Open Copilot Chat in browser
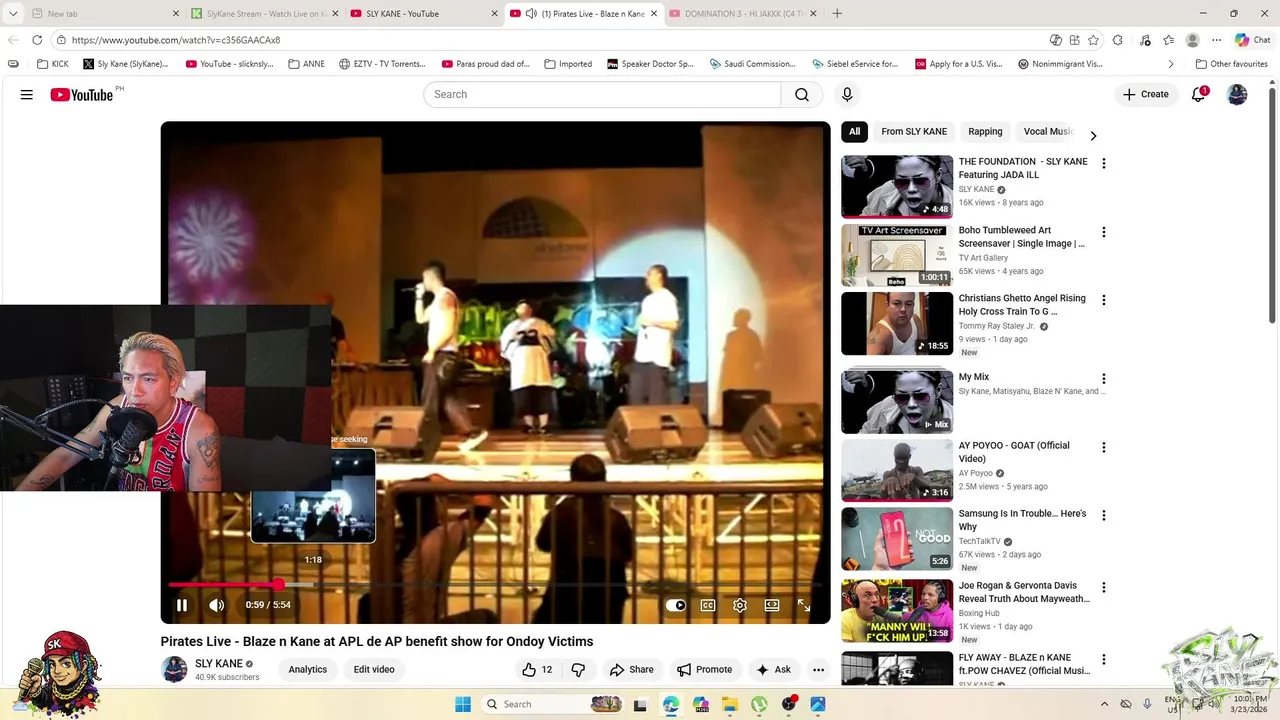 click(1252, 40)
